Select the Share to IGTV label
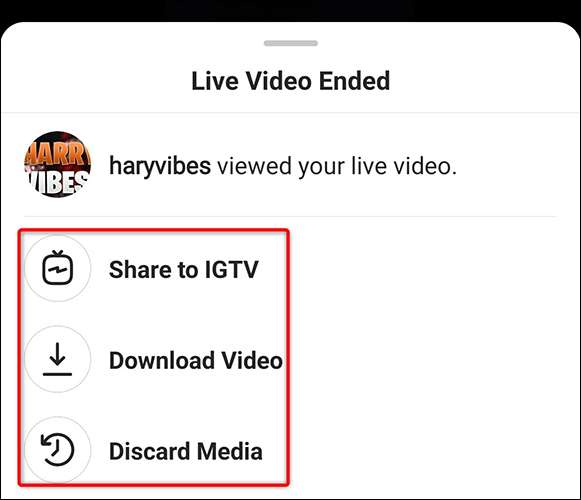Viewport: 581px width, 500px height. pos(184,269)
